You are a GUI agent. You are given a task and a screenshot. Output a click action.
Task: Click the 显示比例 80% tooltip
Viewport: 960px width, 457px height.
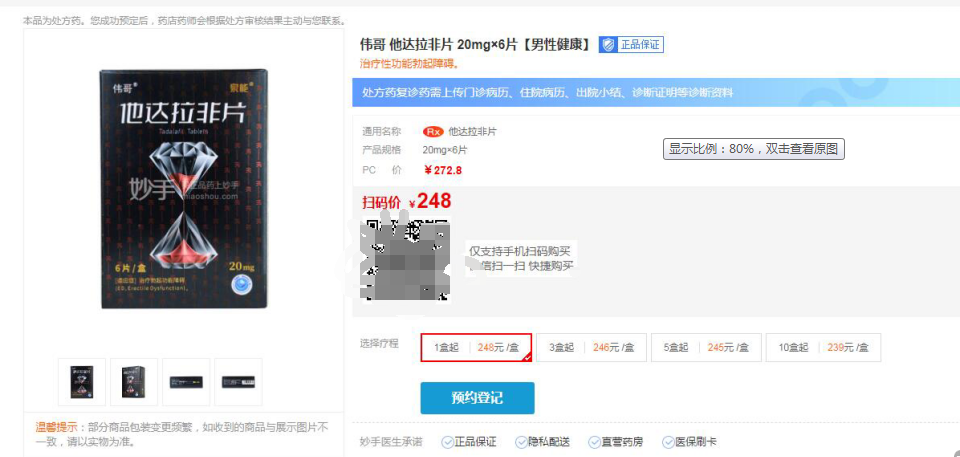(754, 149)
